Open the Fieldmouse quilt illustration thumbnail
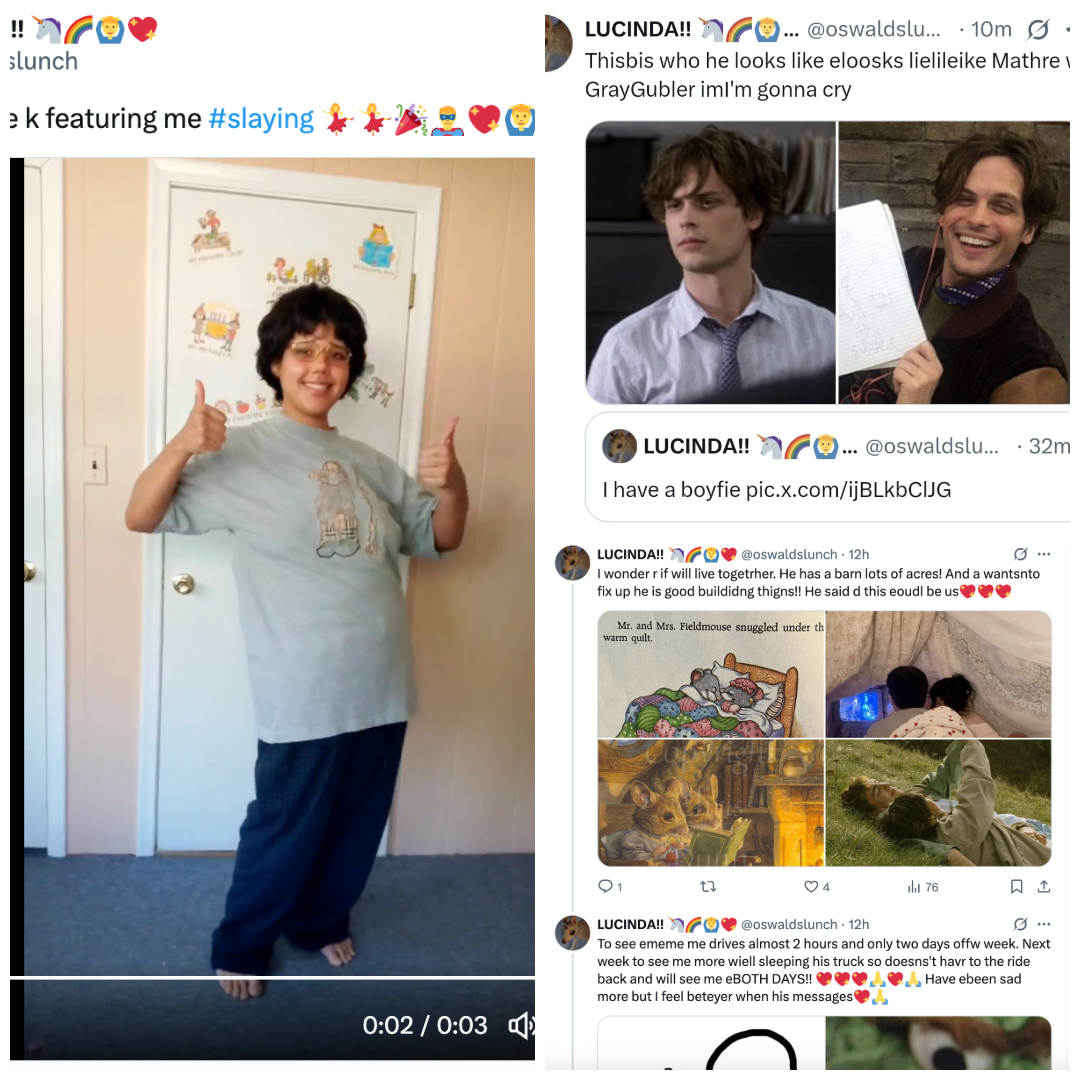The image size is (1080, 1080). 711,674
